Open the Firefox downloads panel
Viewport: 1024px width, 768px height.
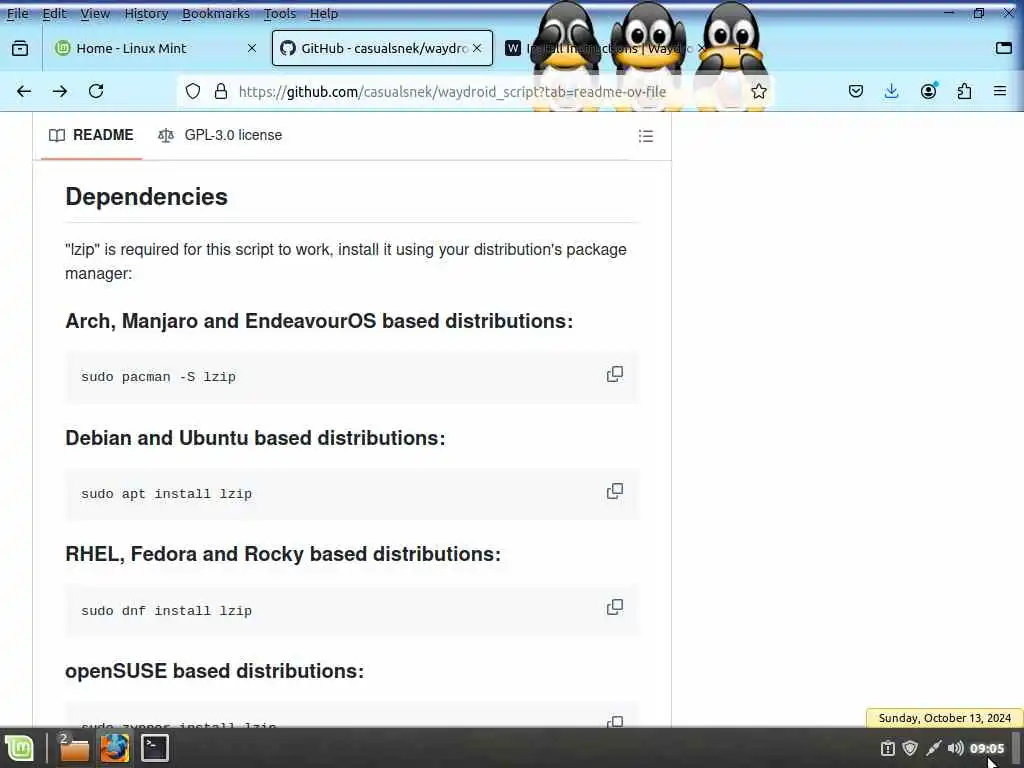[891, 91]
